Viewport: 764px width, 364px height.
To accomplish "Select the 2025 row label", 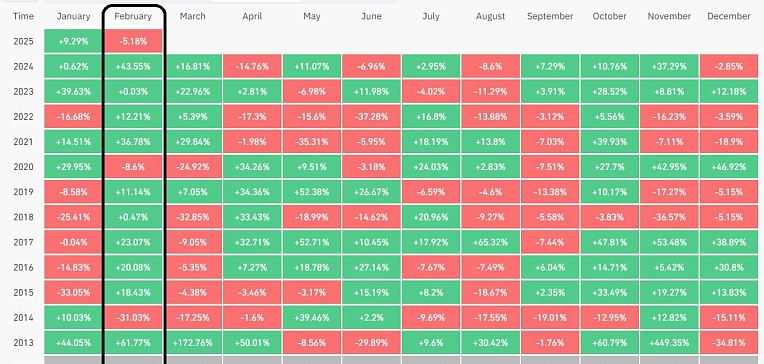I will coord(23,41).
